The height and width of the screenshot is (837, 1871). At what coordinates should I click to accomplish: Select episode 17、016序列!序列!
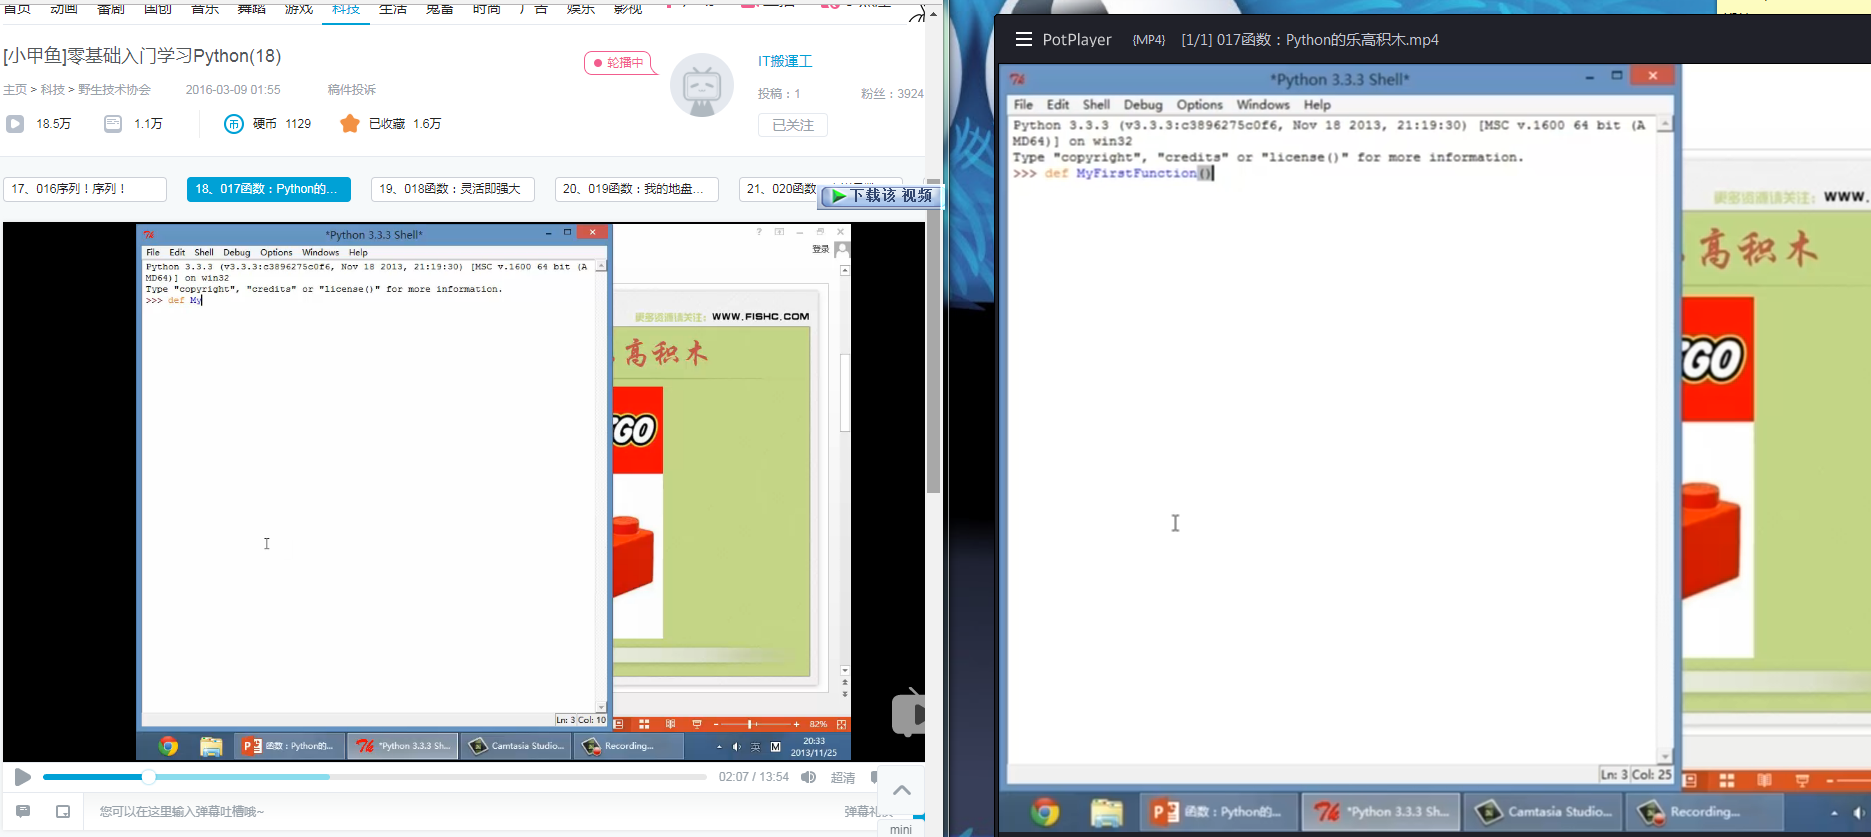point(85,189)
